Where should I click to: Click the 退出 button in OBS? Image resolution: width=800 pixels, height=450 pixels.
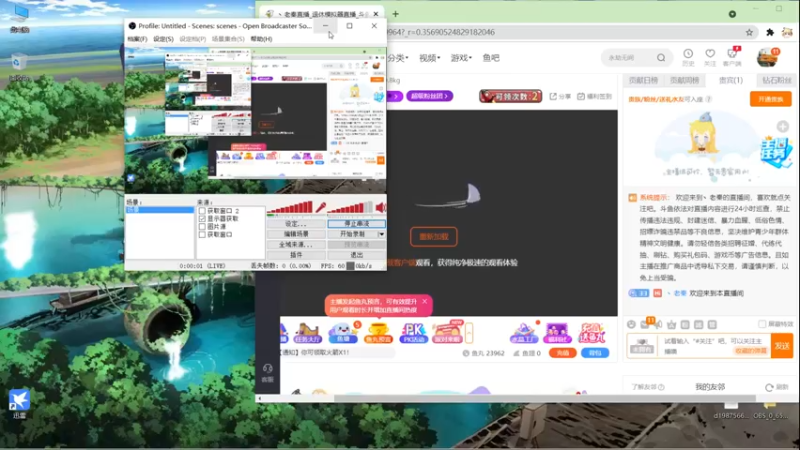(357, 255)
